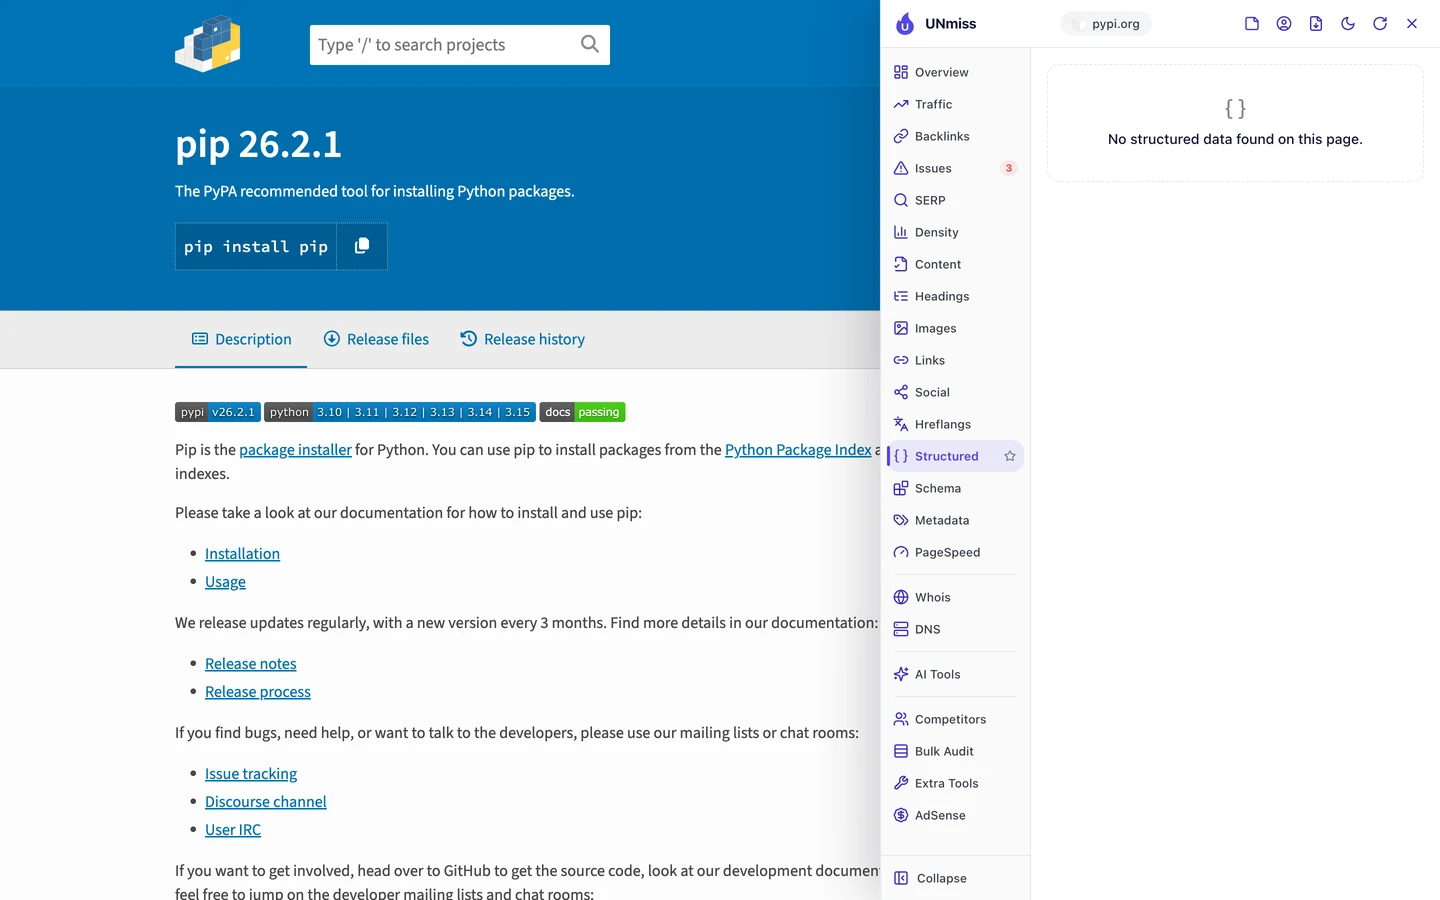Image resolution: width=1440 pixels, height=900 pixels.
Task: Click the PyPI logo
Action: click(208, 44)
